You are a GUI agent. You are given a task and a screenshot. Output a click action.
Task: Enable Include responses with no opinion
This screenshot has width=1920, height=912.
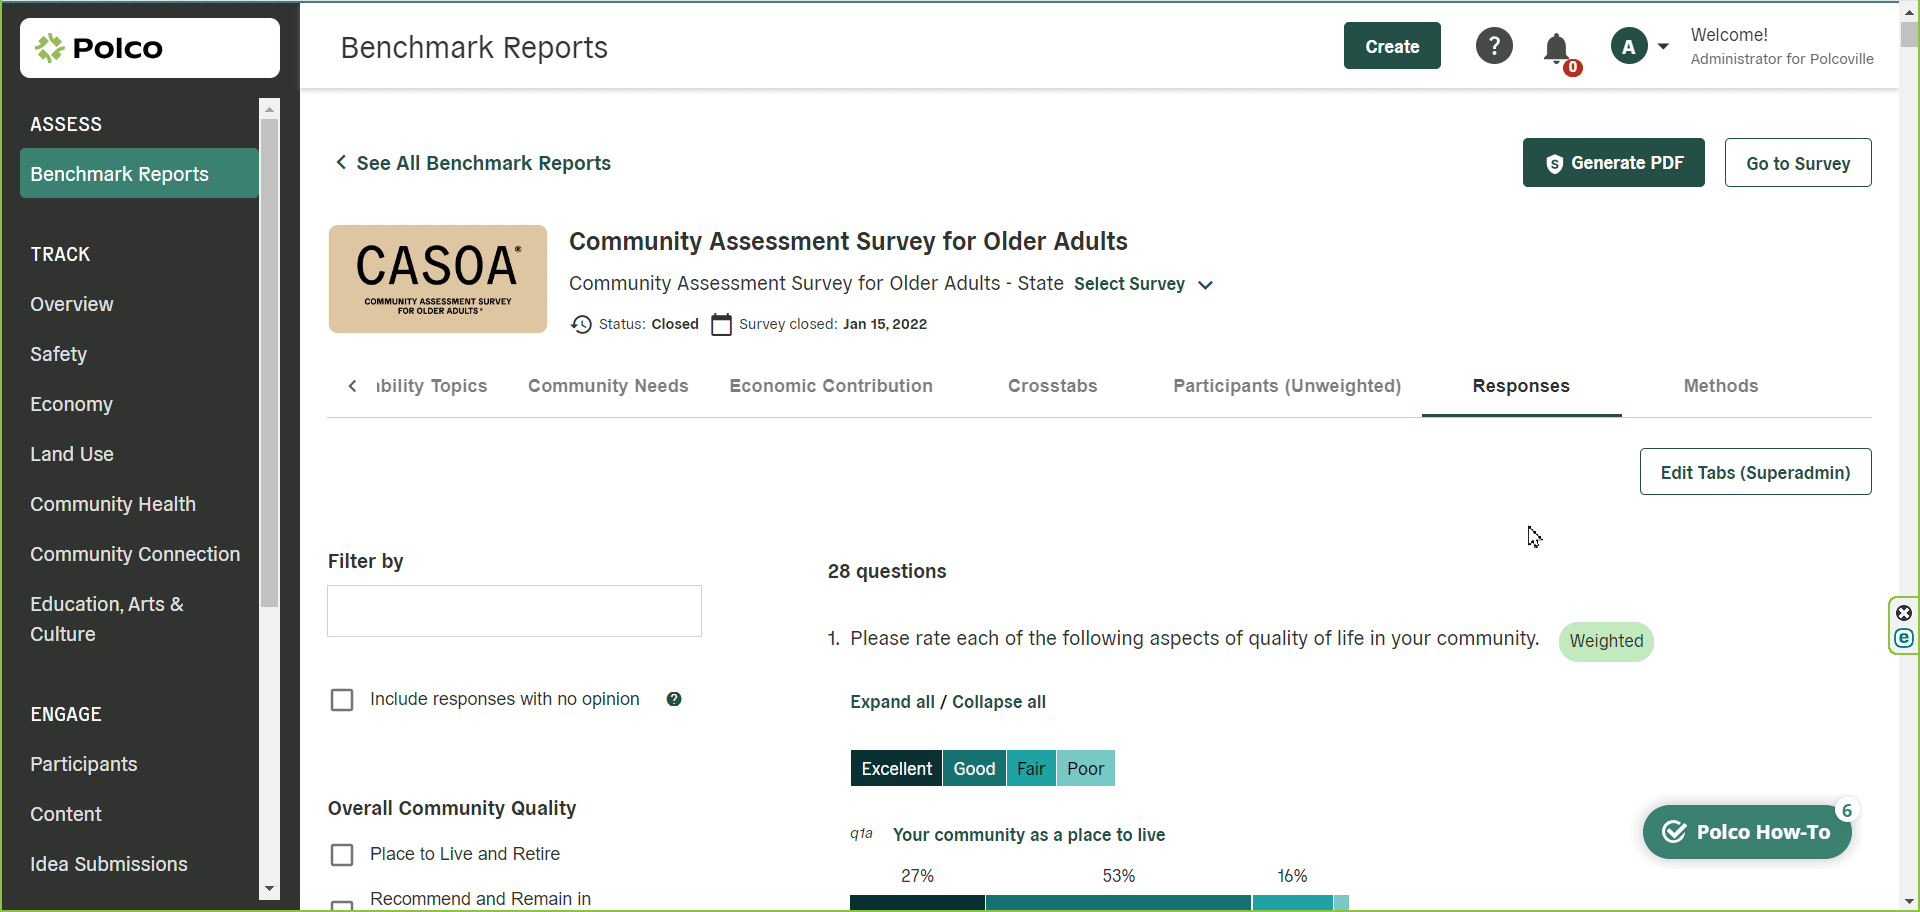coord(342,700)
